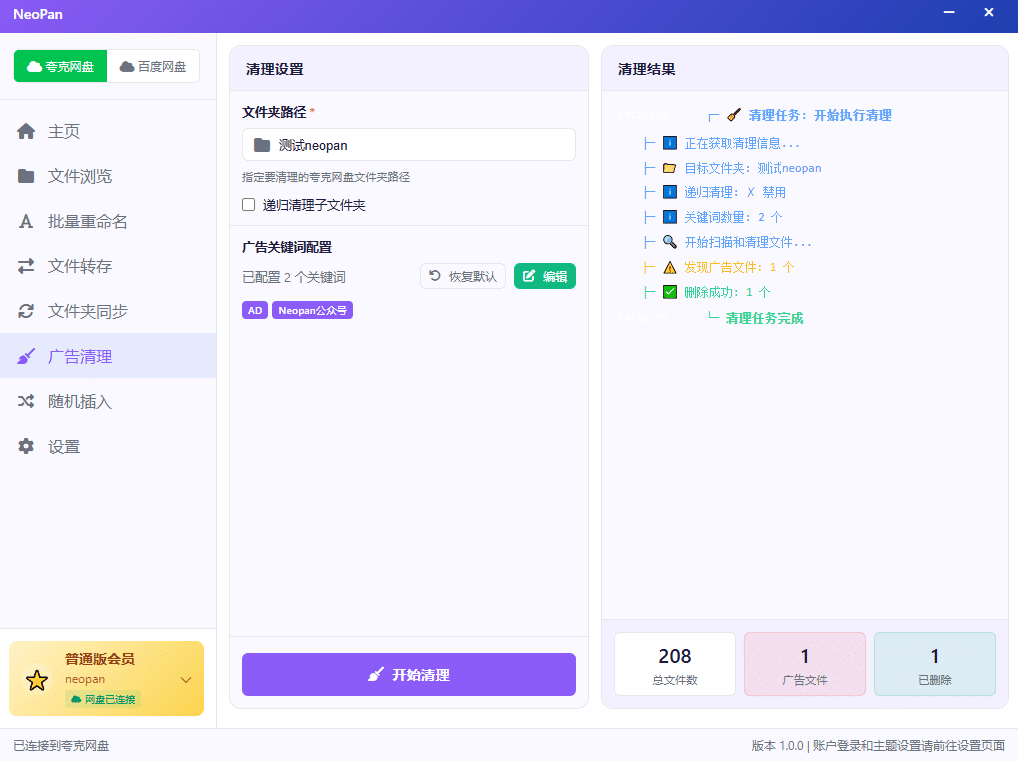Click the cloud icon on 百度网盘 tab
Image resolution: width=1018 pixels, height=761 pixels.
point(127,66)
